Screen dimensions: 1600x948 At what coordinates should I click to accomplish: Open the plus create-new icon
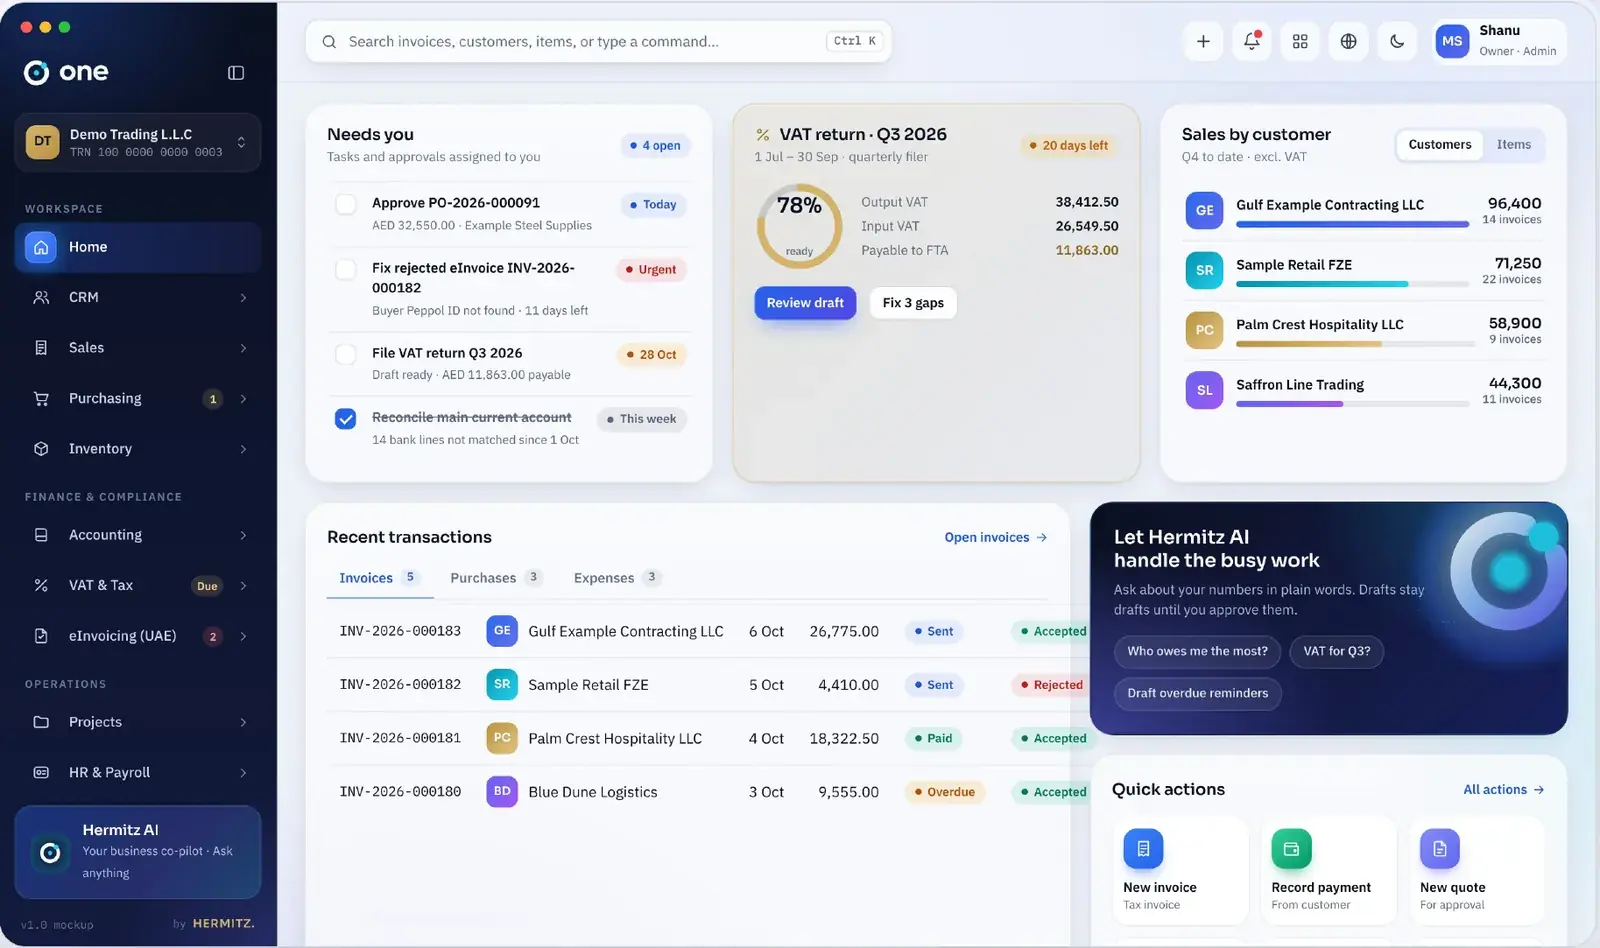tap(1203, 41)
